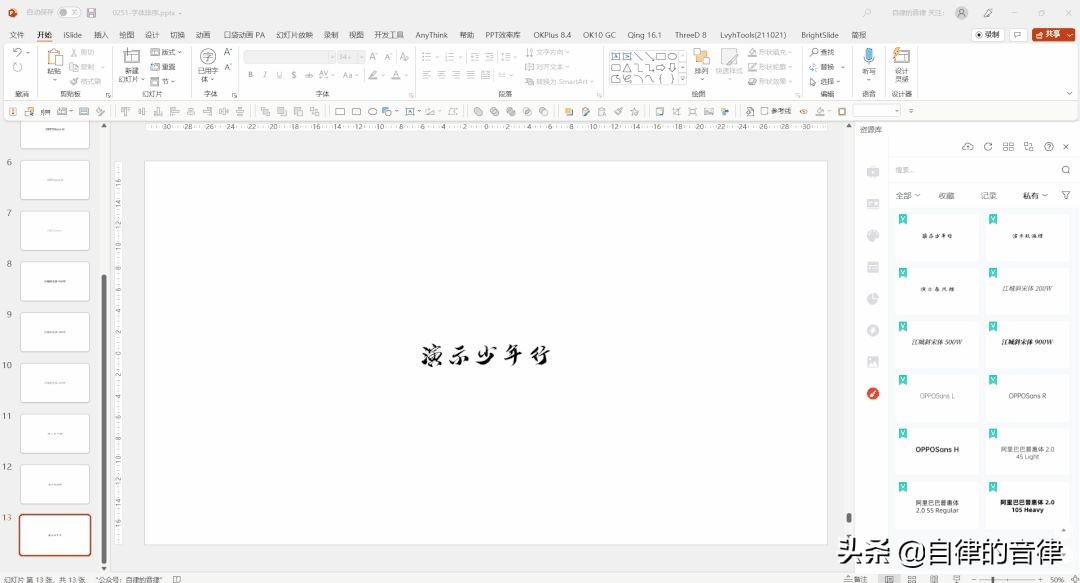Click the search magnifier in resource panel
Viewport: 1080px width, 583px height.
tap(1066, 170)
